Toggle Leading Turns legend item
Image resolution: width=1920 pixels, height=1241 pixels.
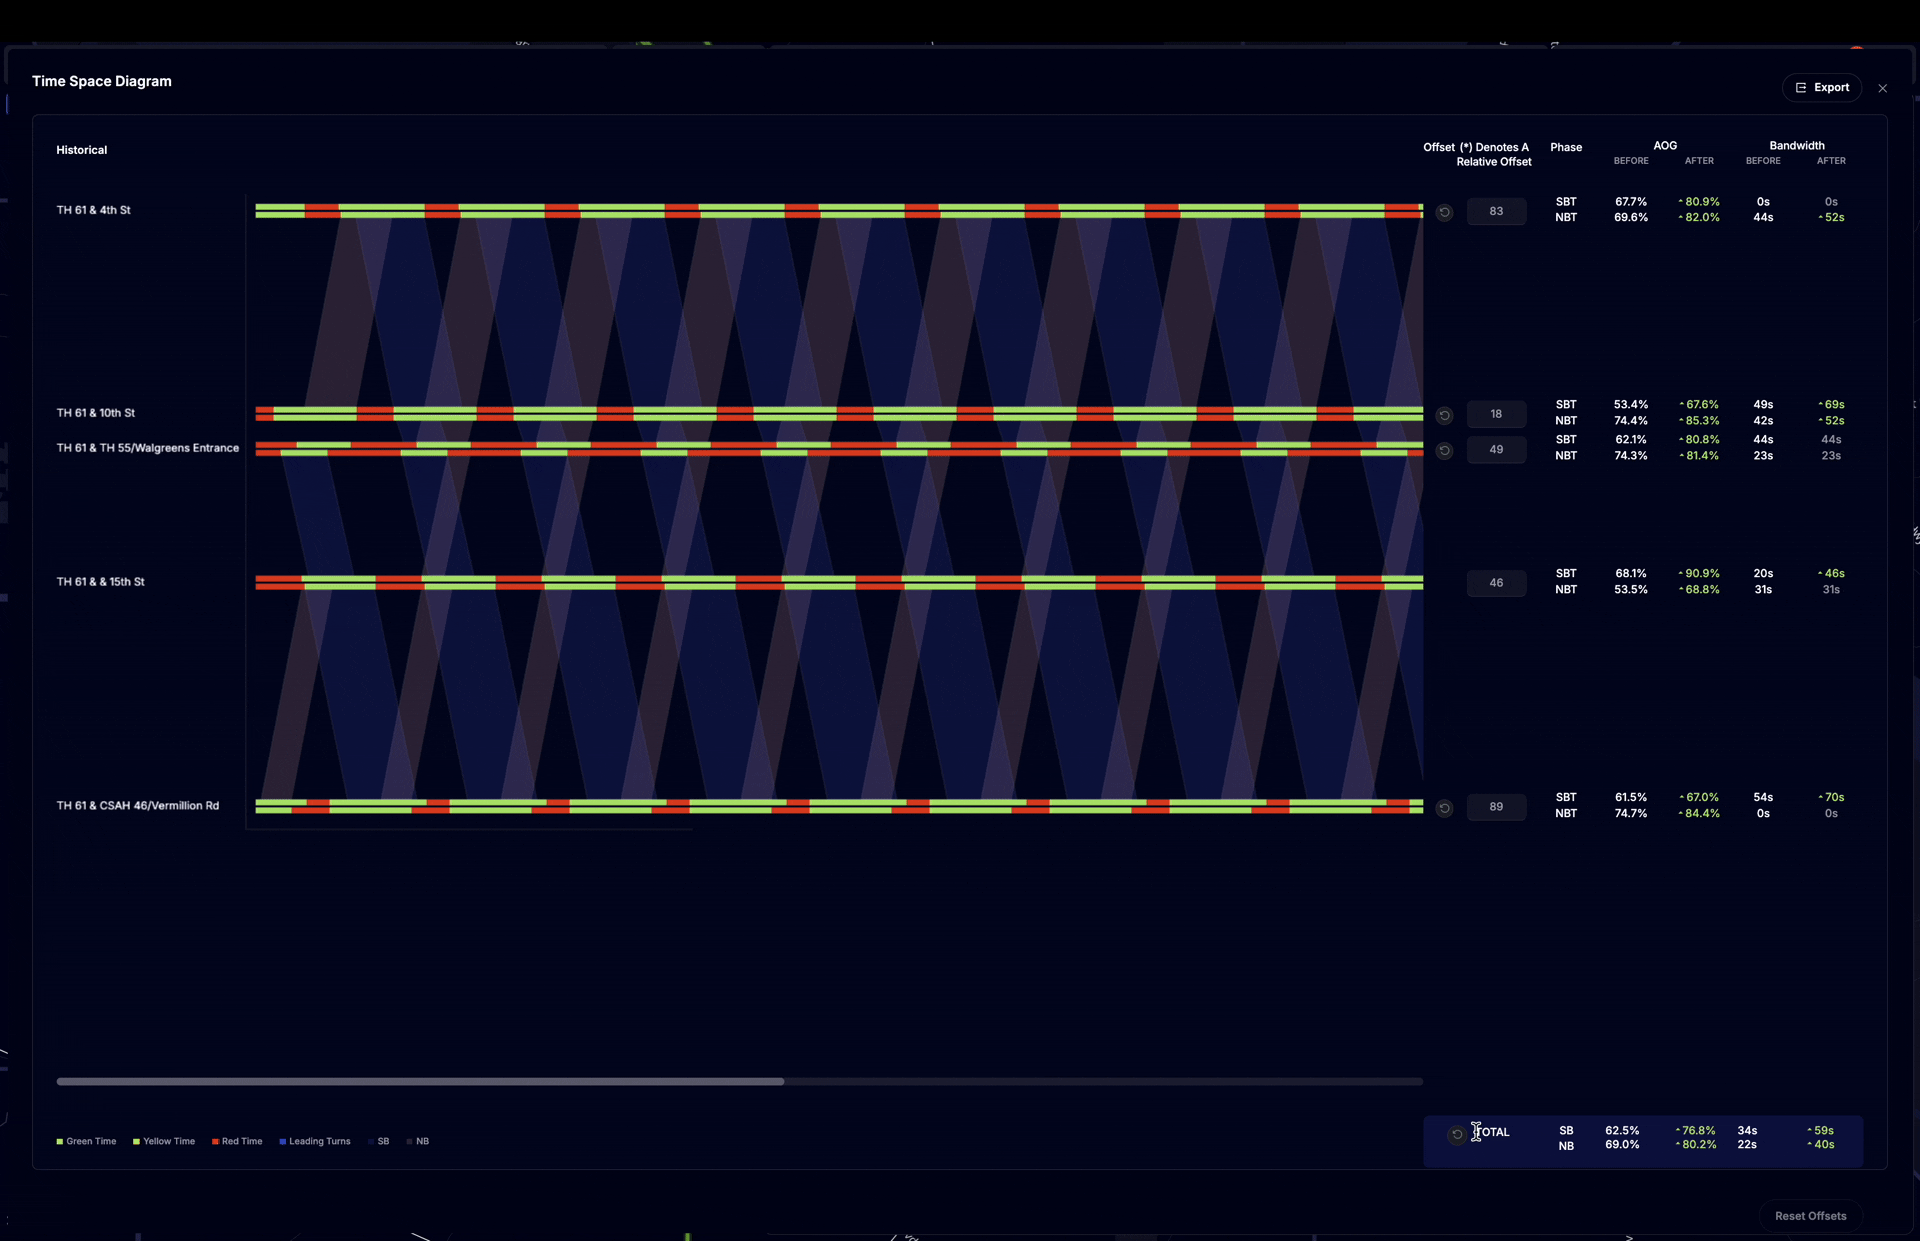[315, 1141]
